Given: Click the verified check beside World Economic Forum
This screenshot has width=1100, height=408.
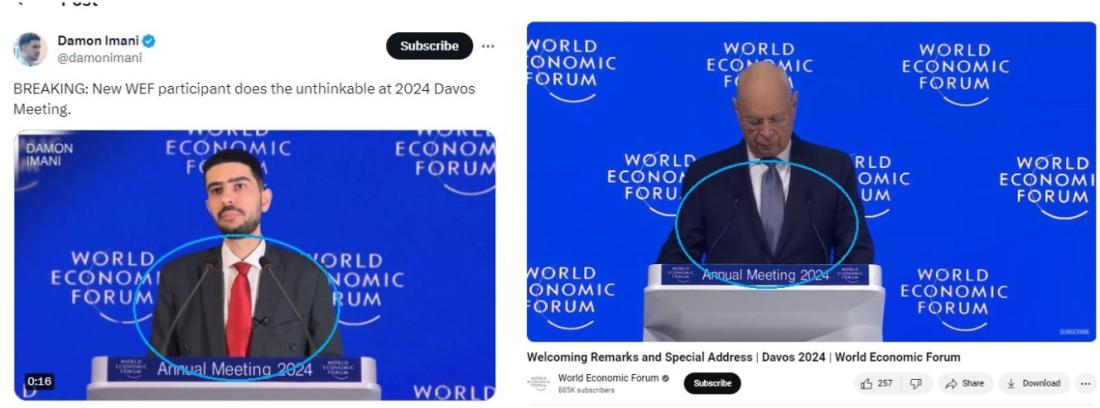Looking at the screenshot, I should [666, 379].
